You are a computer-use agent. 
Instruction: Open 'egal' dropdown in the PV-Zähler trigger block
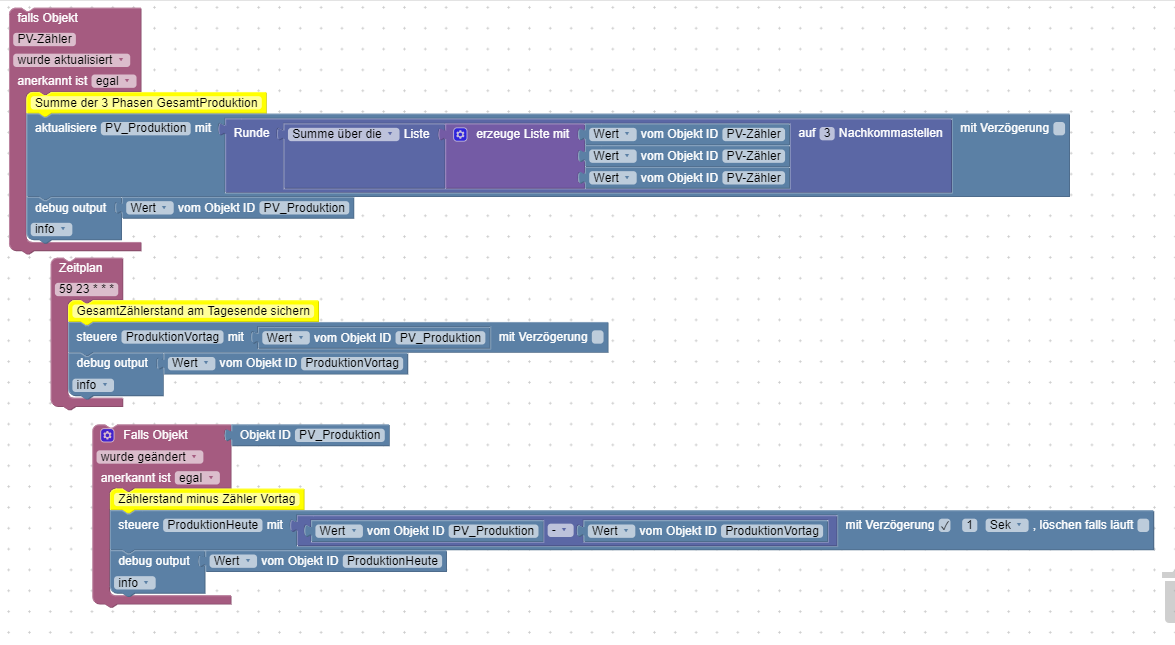(x=113, y=81)
